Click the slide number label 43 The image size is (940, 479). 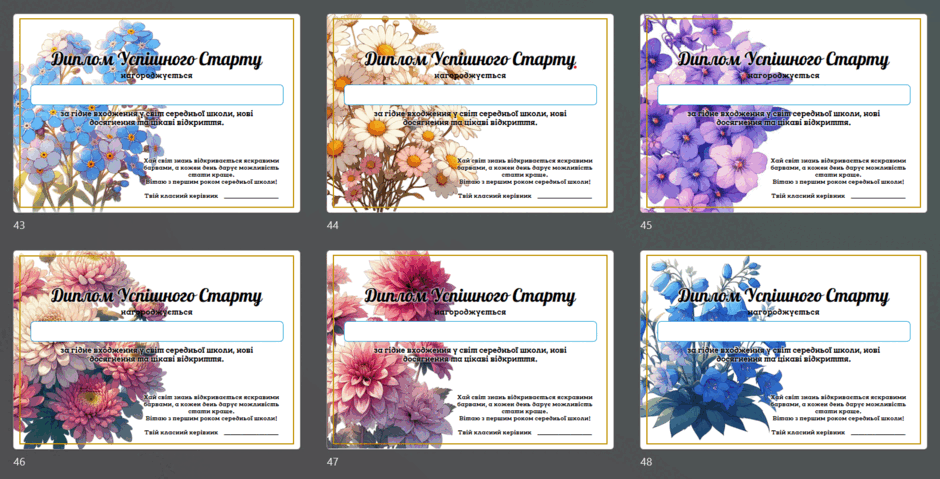[19, 225]
